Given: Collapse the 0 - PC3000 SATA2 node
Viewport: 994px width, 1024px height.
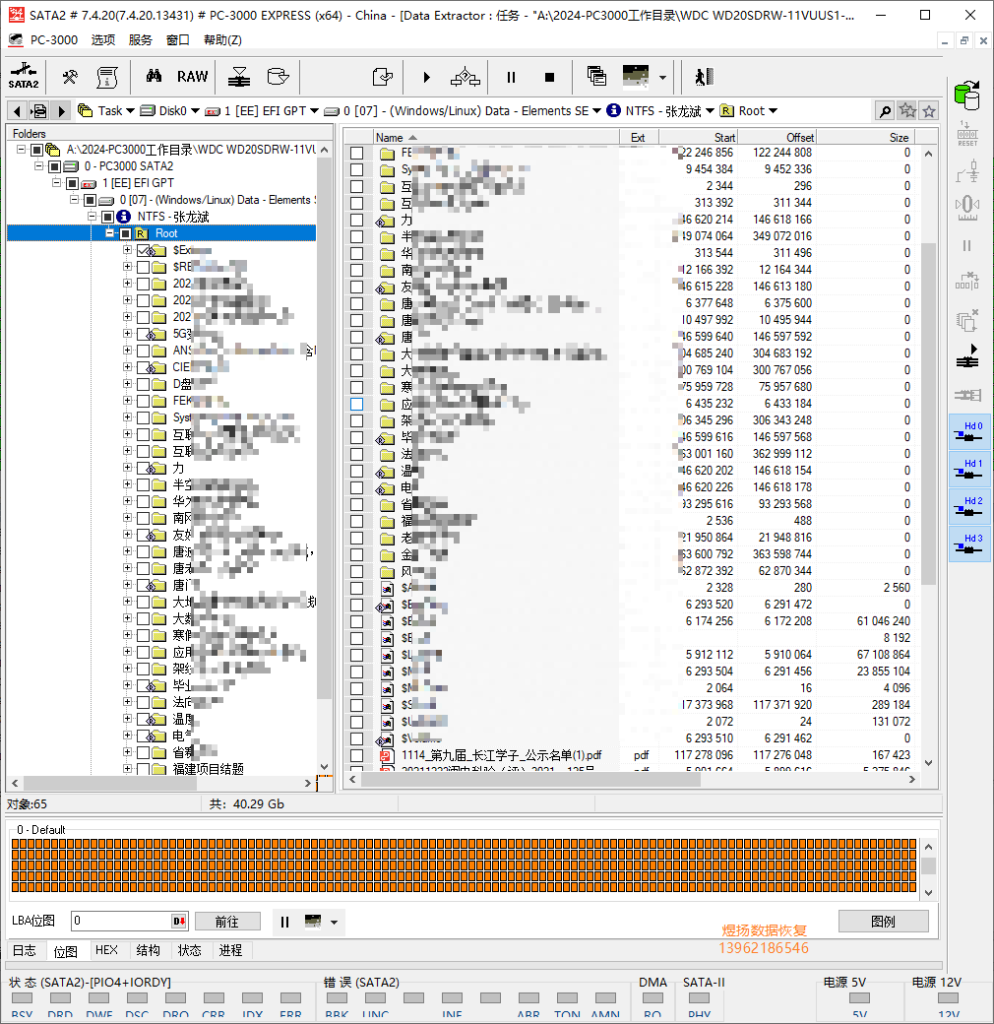Looking at the screenshot, I should coord(39,166).
